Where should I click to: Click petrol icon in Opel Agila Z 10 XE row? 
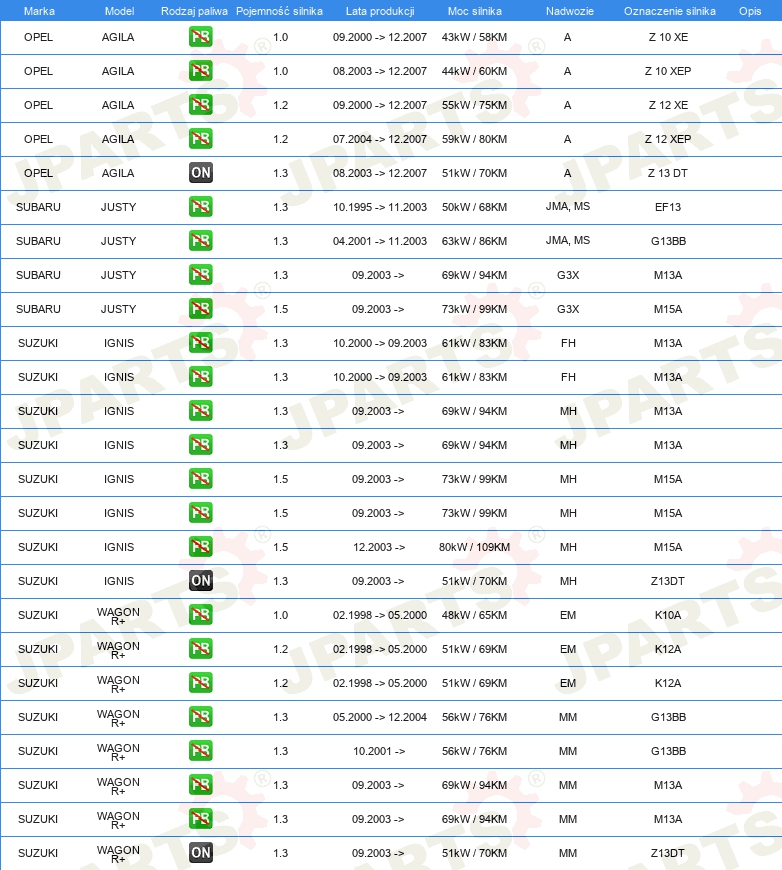200,37
